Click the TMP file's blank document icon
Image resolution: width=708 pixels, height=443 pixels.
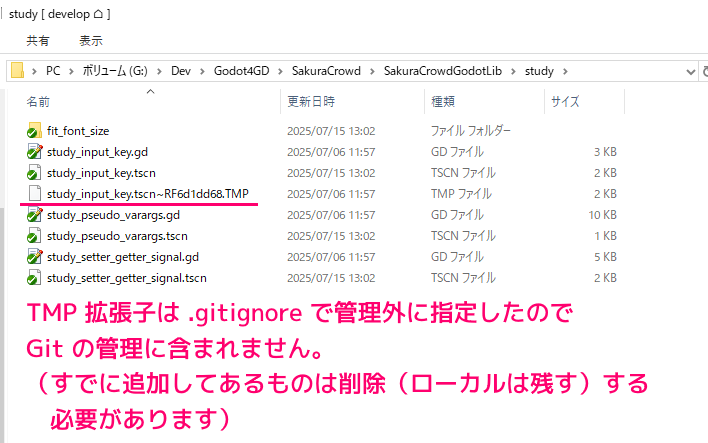pos(35,194)
